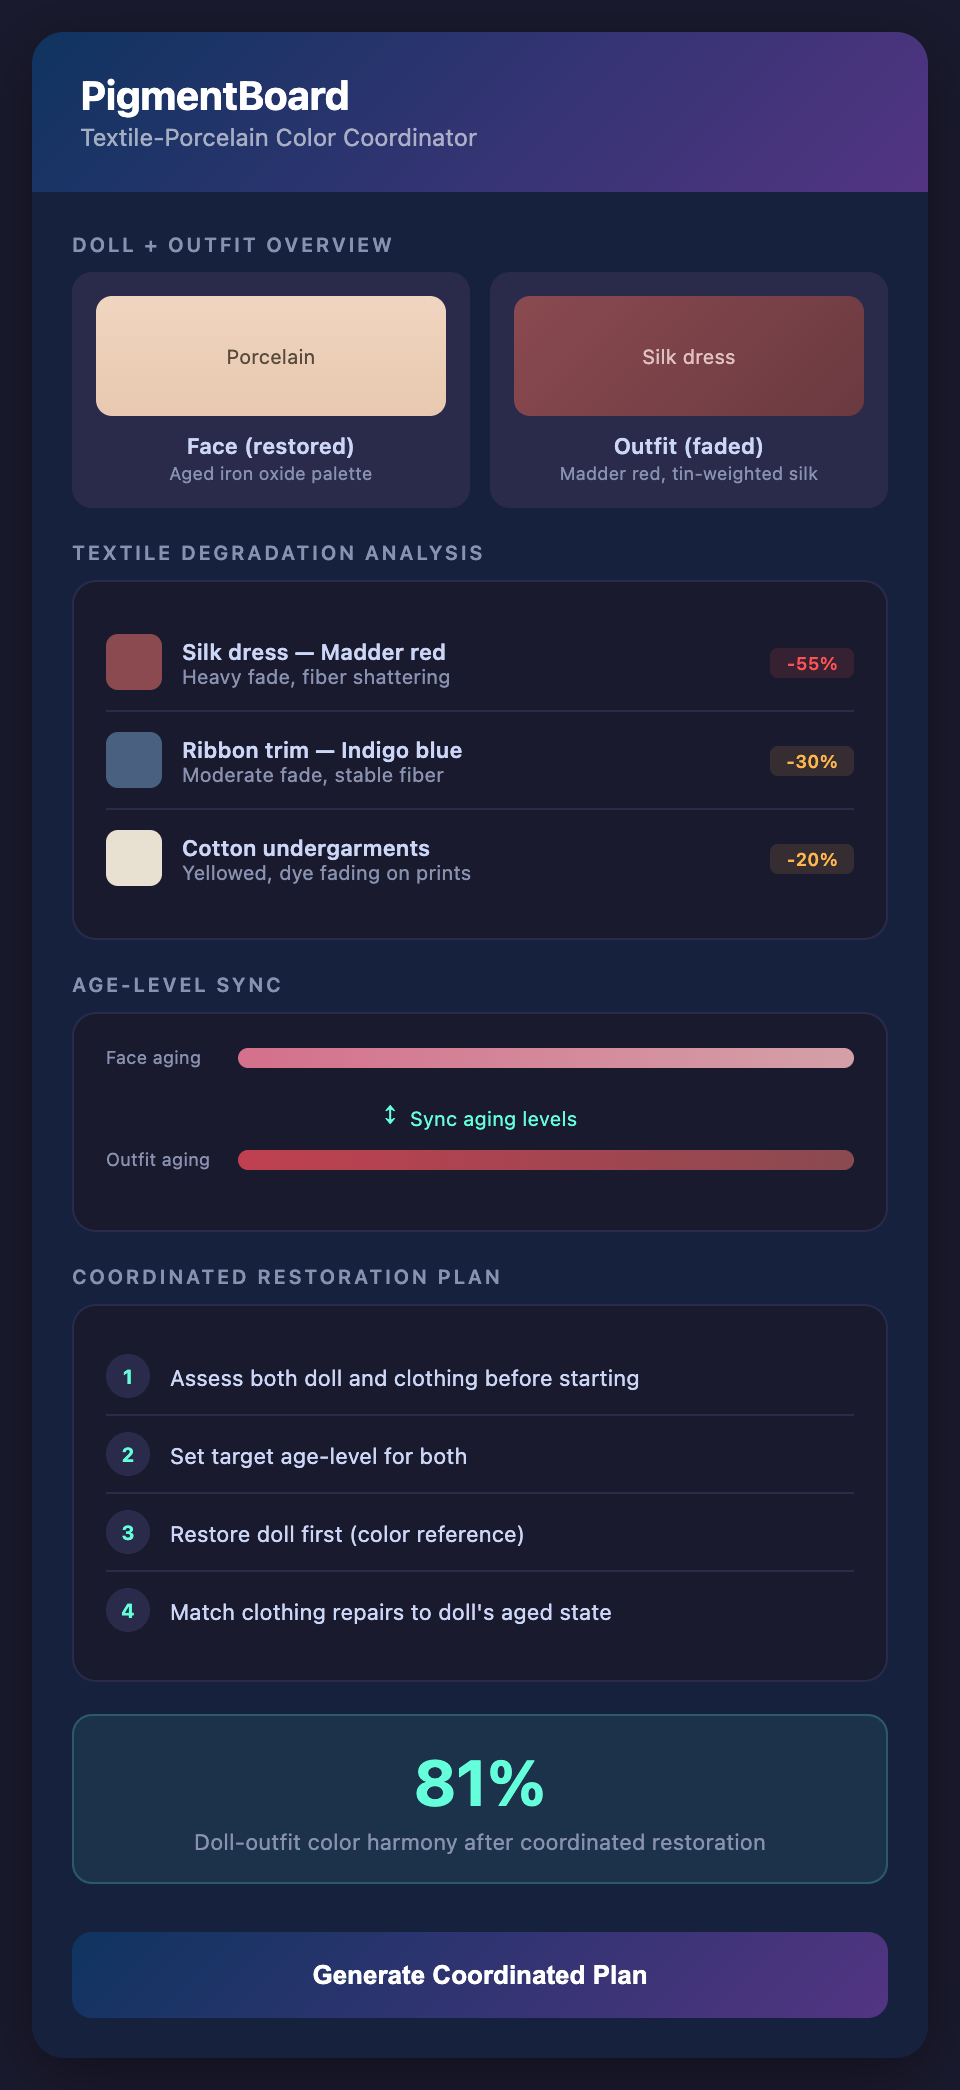
Task: Select the Ribbon trim — Indigo blue entry
Action: coord(322,760)
